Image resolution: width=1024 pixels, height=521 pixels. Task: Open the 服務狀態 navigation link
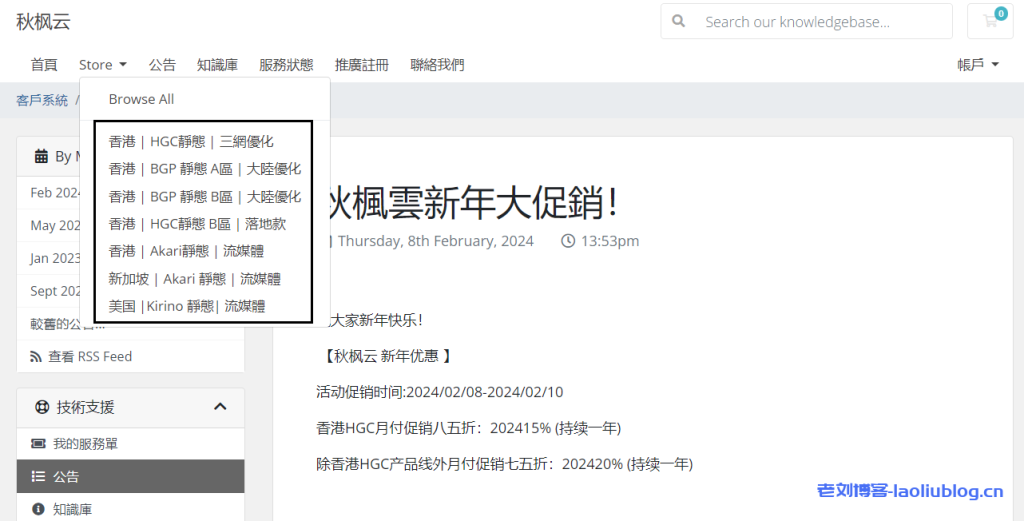pos(285,65)
